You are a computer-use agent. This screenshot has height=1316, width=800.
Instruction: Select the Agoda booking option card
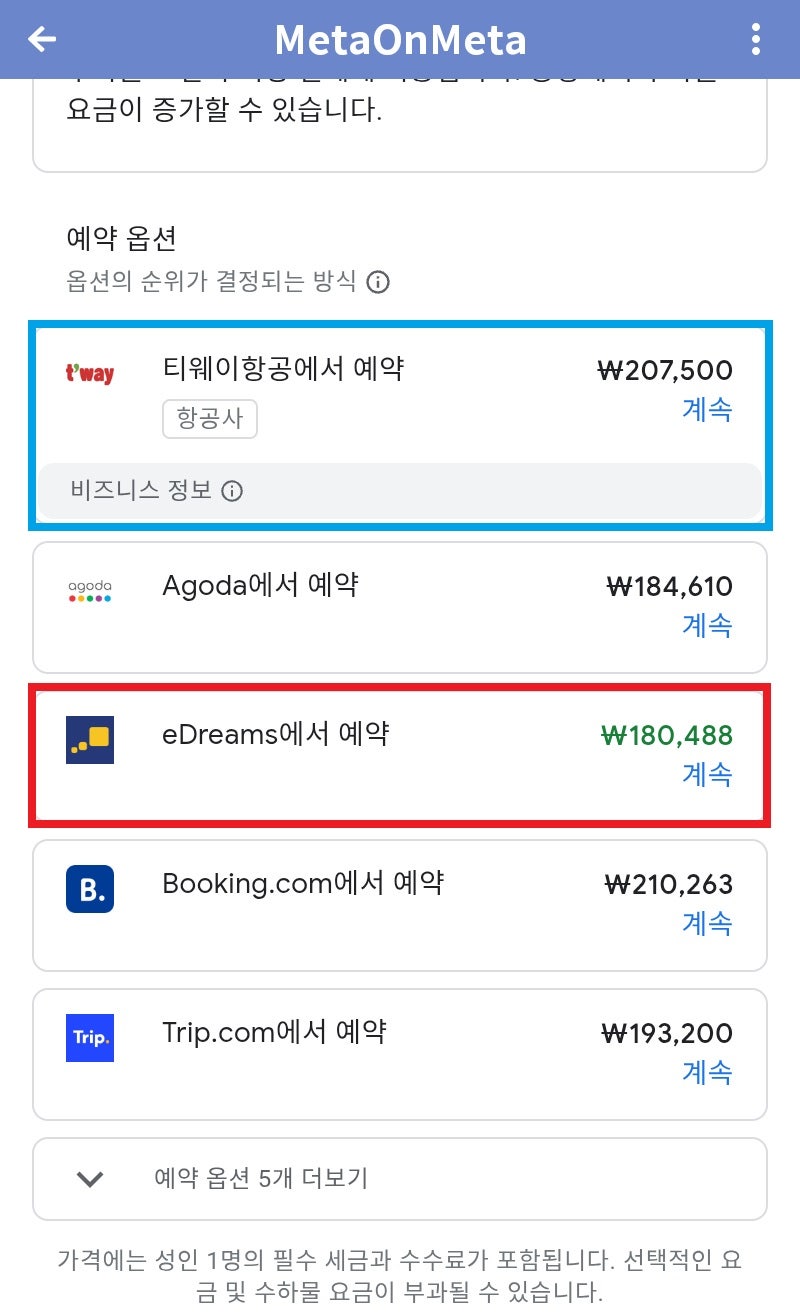coord(400,606)
